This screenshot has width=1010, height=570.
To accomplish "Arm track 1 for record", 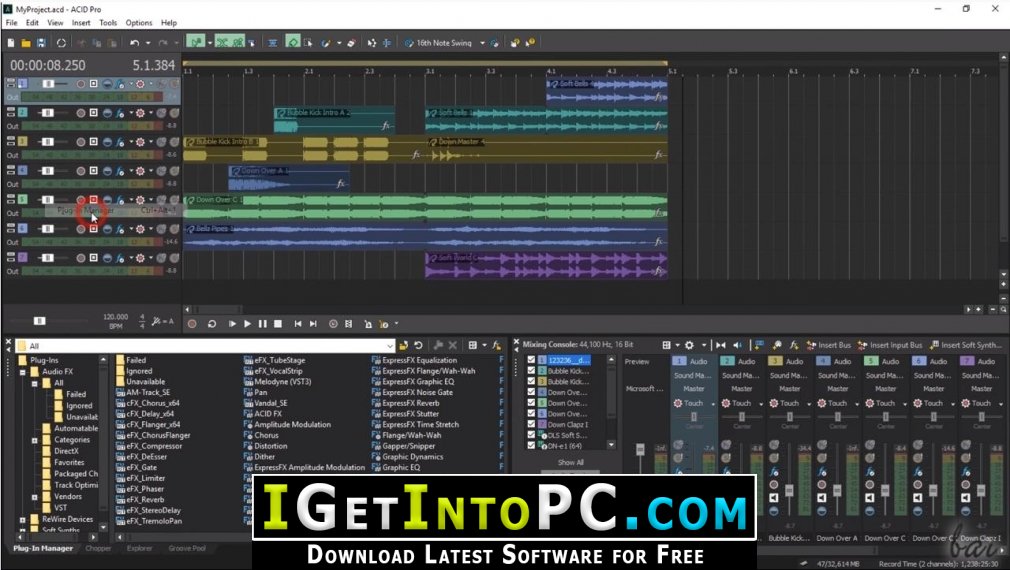I will click(81, 84).
